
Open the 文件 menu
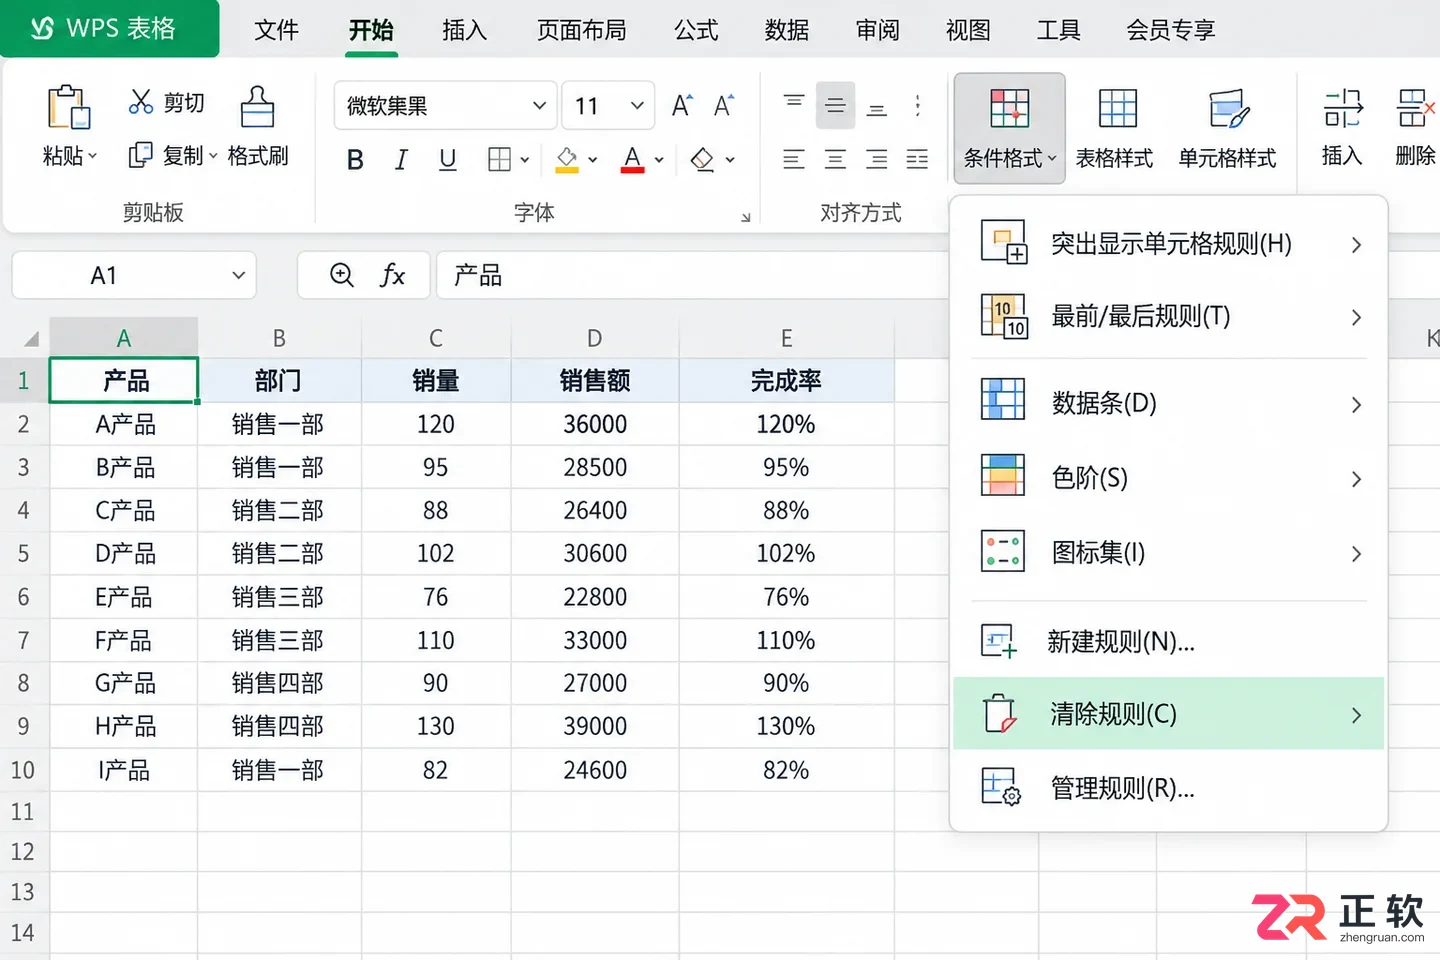[277, 30]
